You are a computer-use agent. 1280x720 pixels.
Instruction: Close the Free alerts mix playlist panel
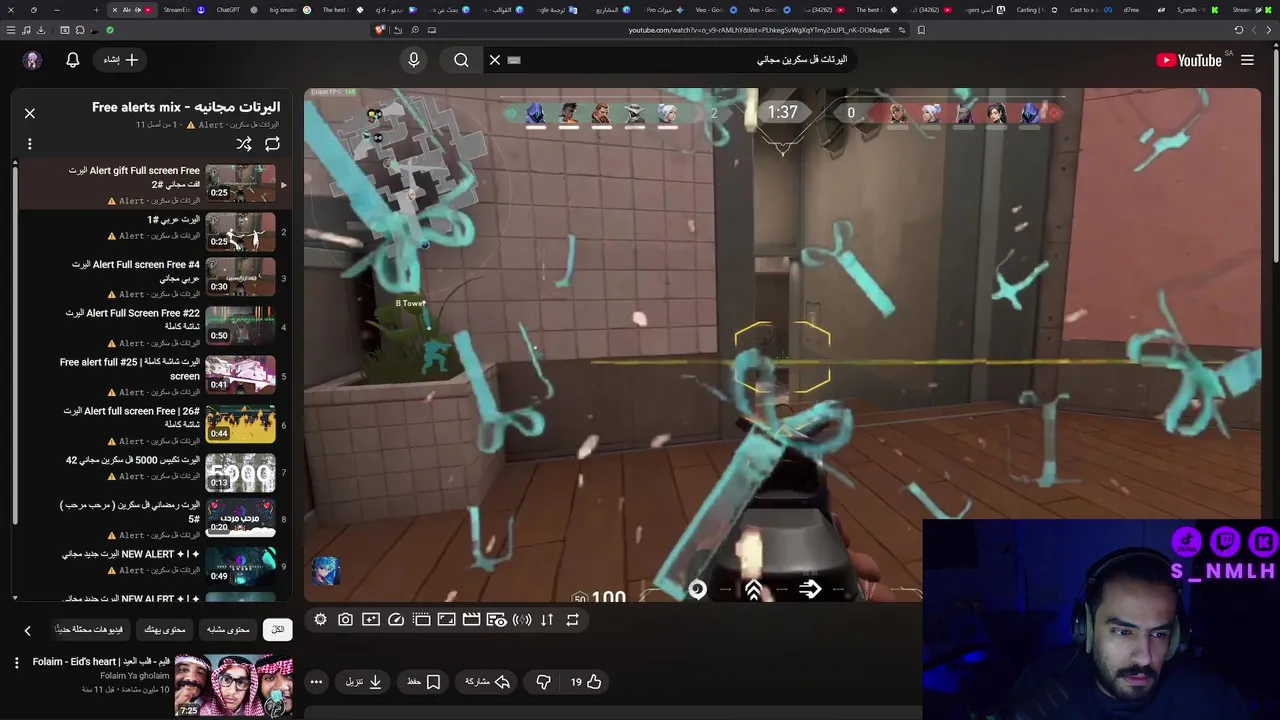coord(30,113)
